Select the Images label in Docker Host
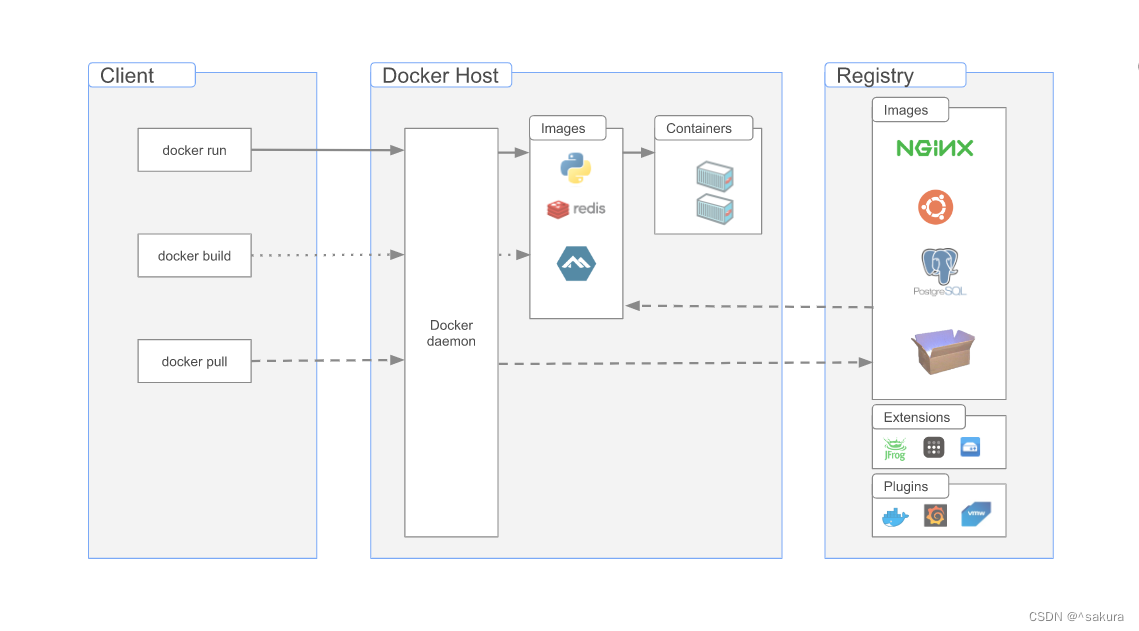1139x631 pixels. point(567,128)
